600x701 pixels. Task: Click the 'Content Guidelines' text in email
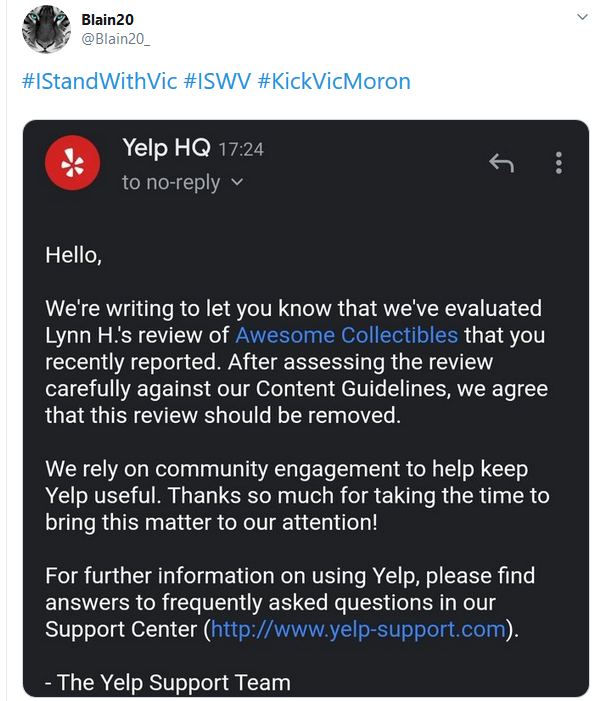(x=352, y=389)
